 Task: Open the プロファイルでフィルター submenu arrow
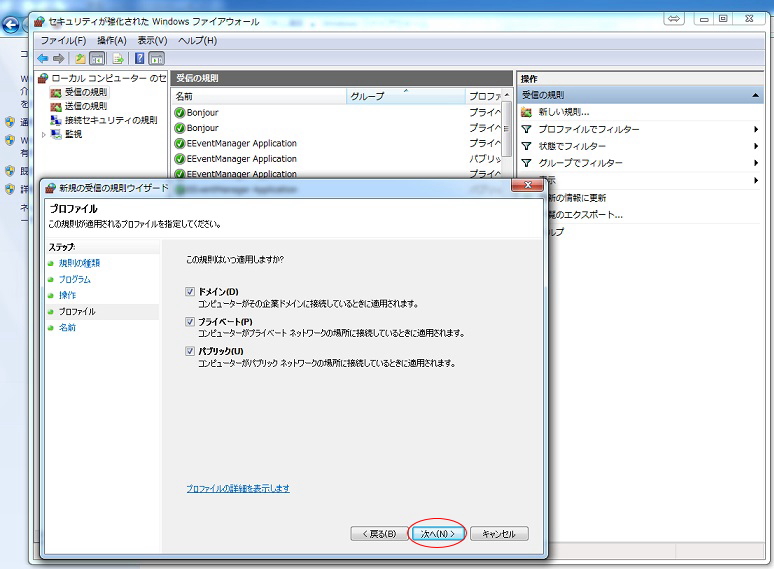[x=756, y=129]
